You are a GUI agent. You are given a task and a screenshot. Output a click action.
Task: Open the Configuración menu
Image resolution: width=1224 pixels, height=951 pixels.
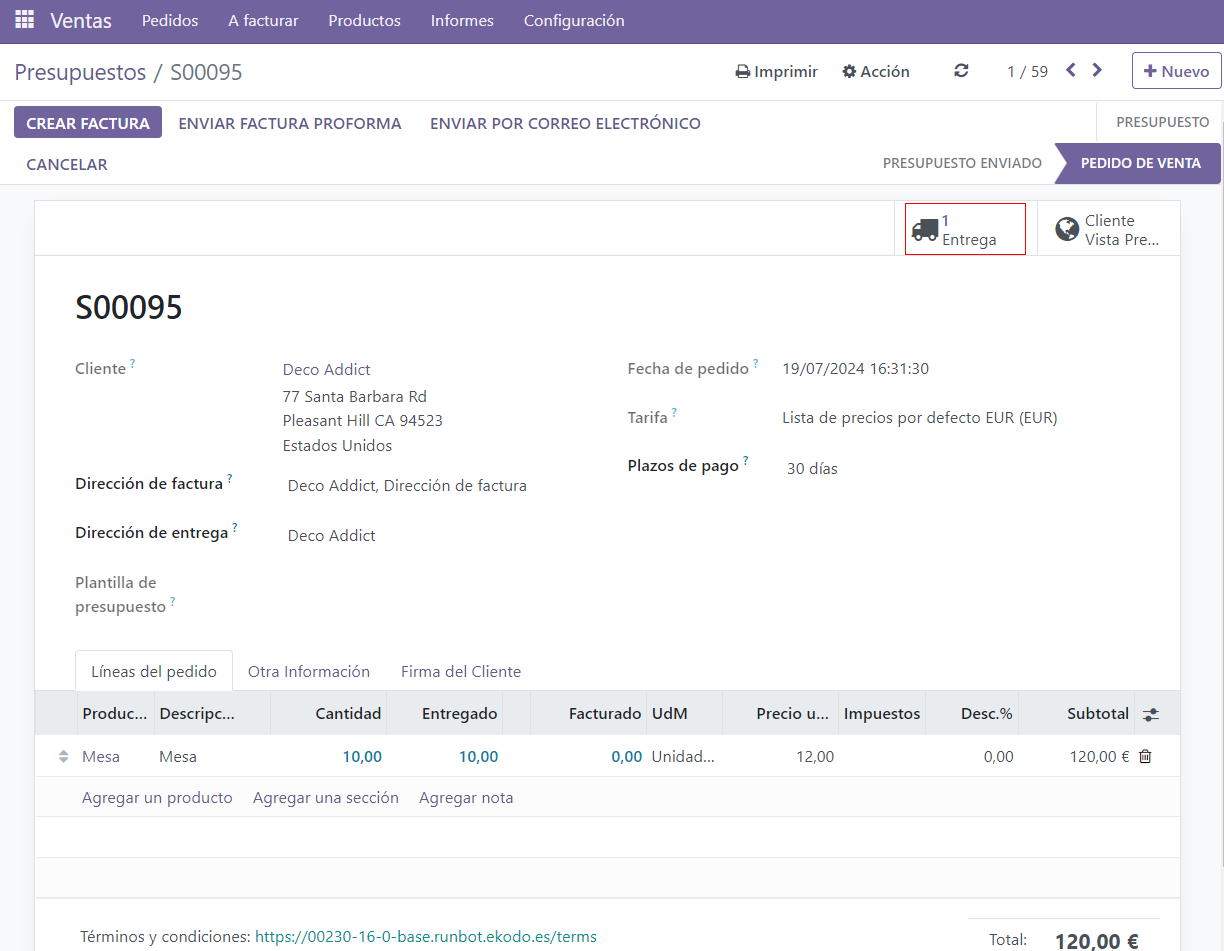tap(574, 21)
